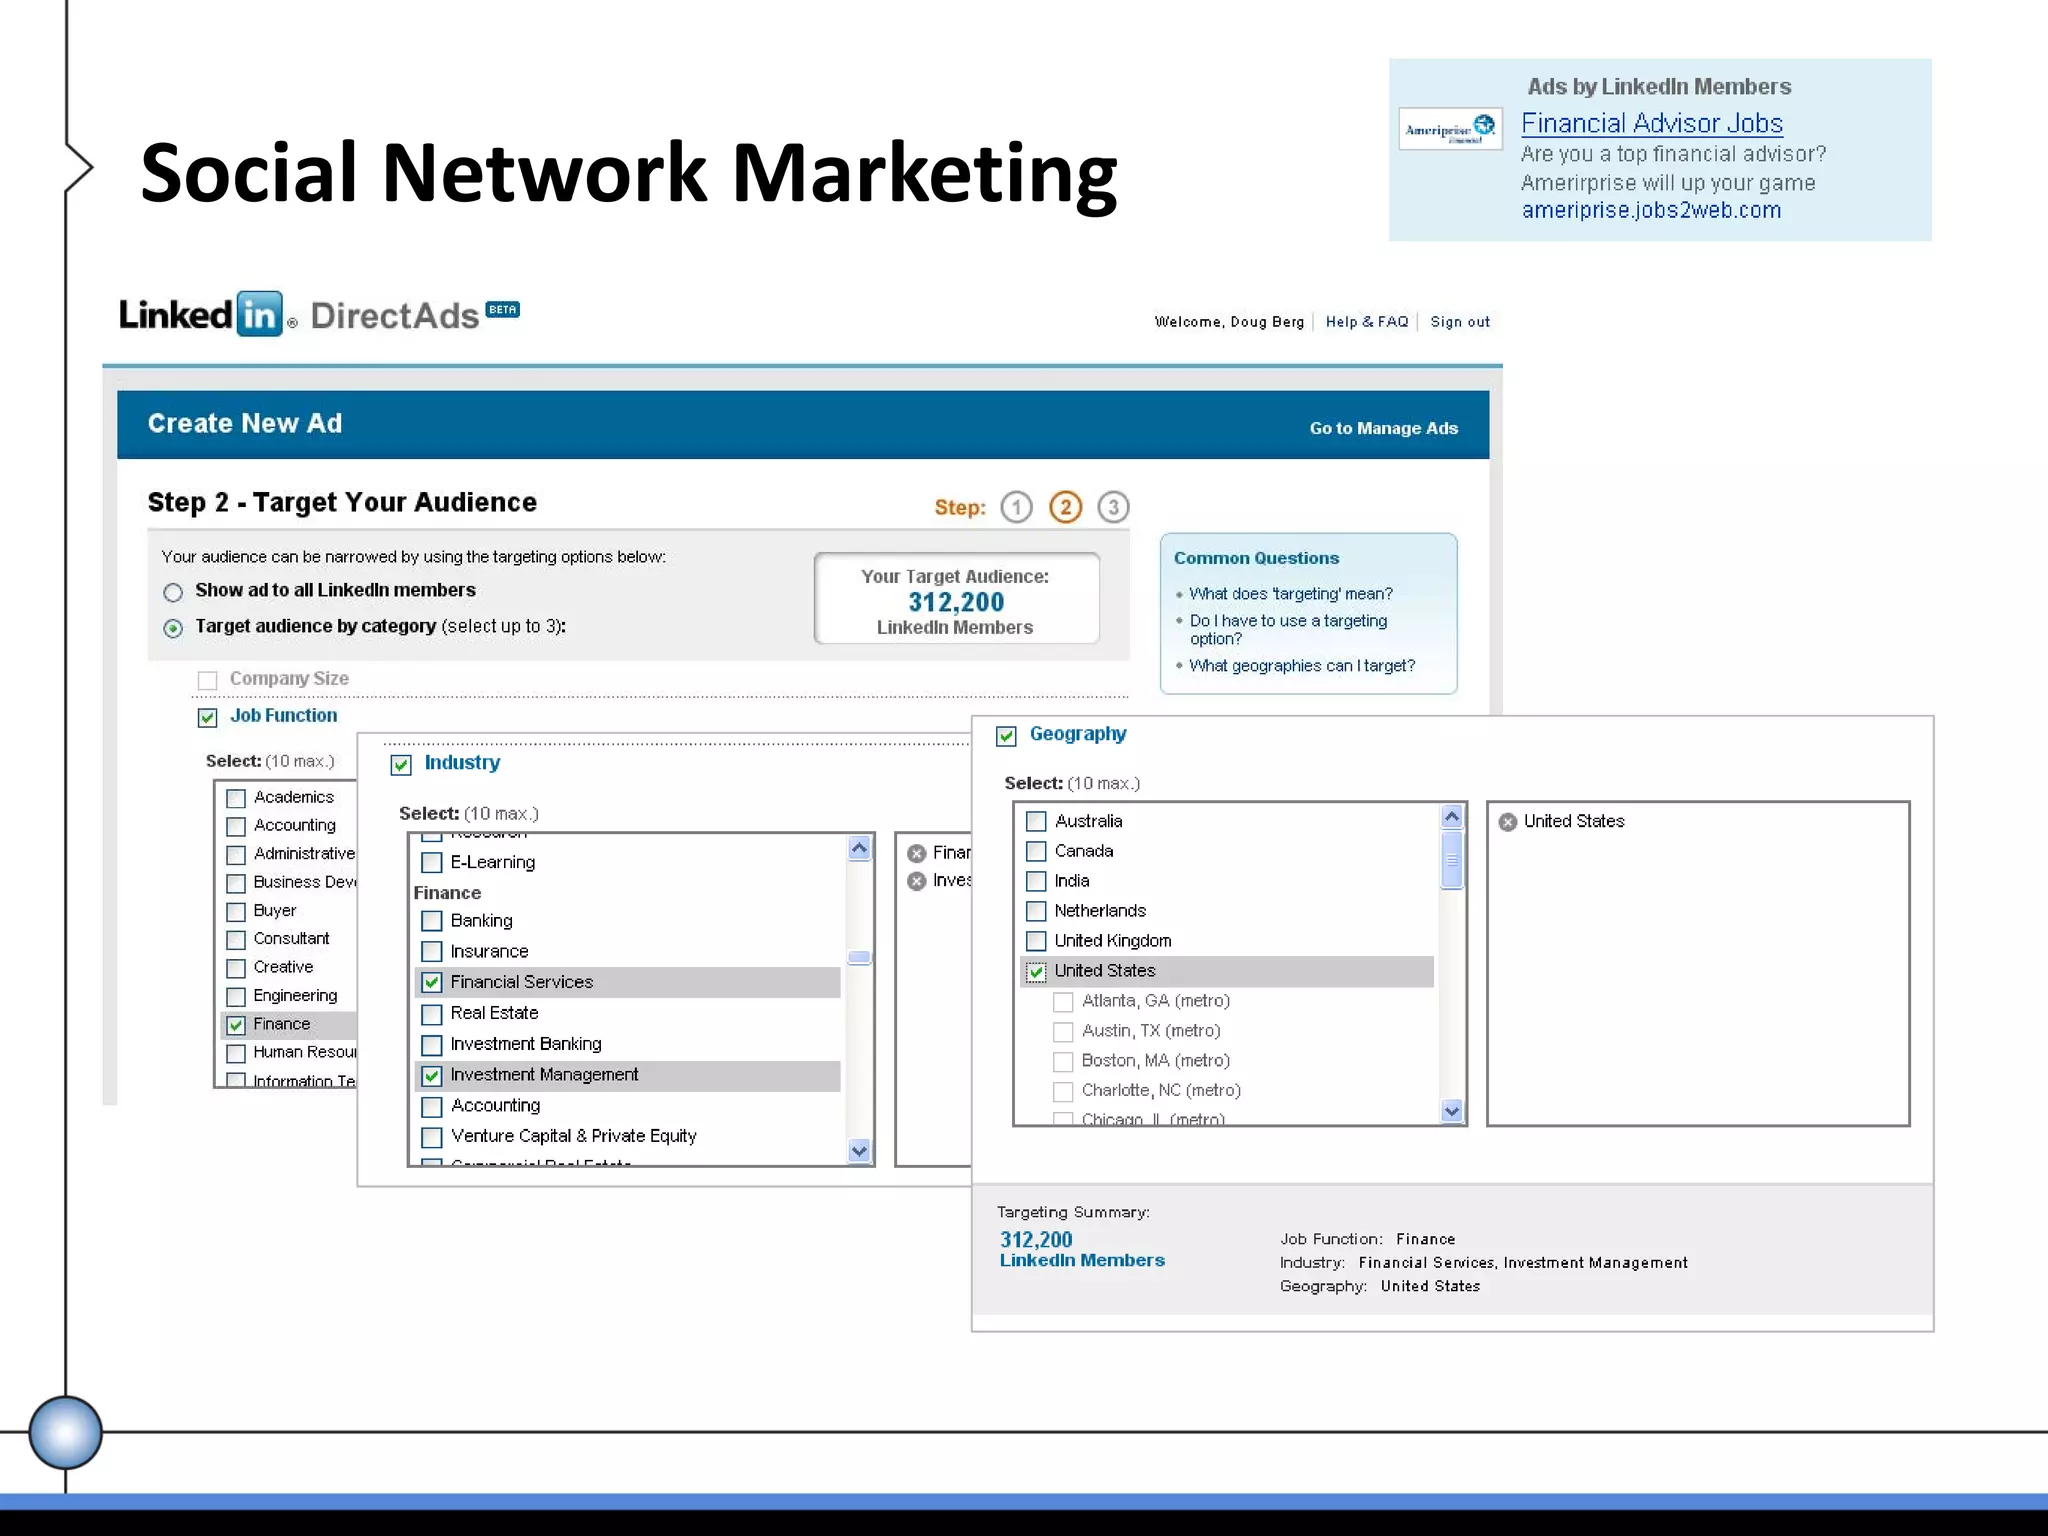The image size is (2048, 1536).
Task: Check the E-Learning industry box
Action: (x=432, y=862)
